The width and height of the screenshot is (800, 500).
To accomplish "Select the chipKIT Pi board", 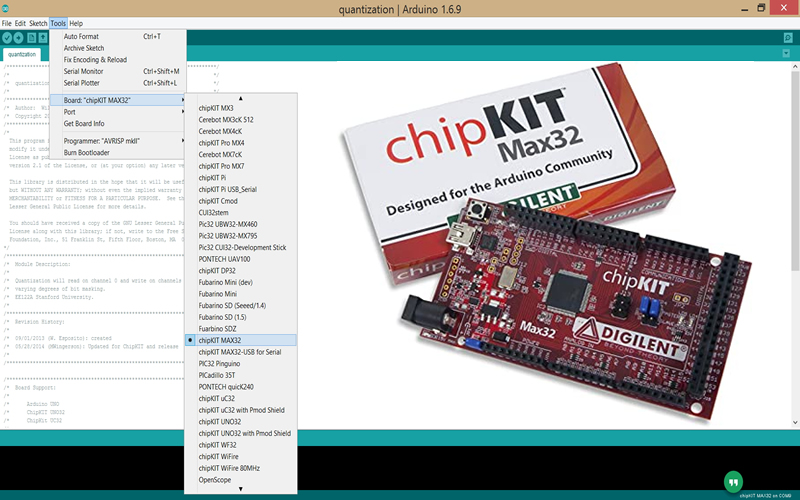I will (240, 178).
